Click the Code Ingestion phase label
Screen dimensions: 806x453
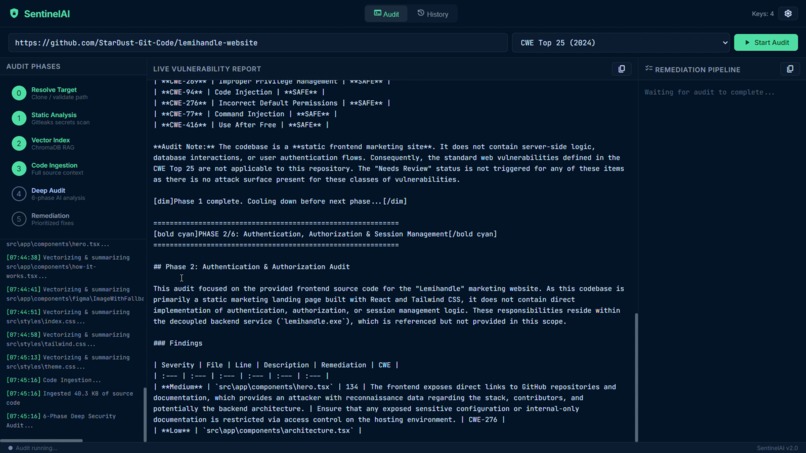tap(54, 165)
